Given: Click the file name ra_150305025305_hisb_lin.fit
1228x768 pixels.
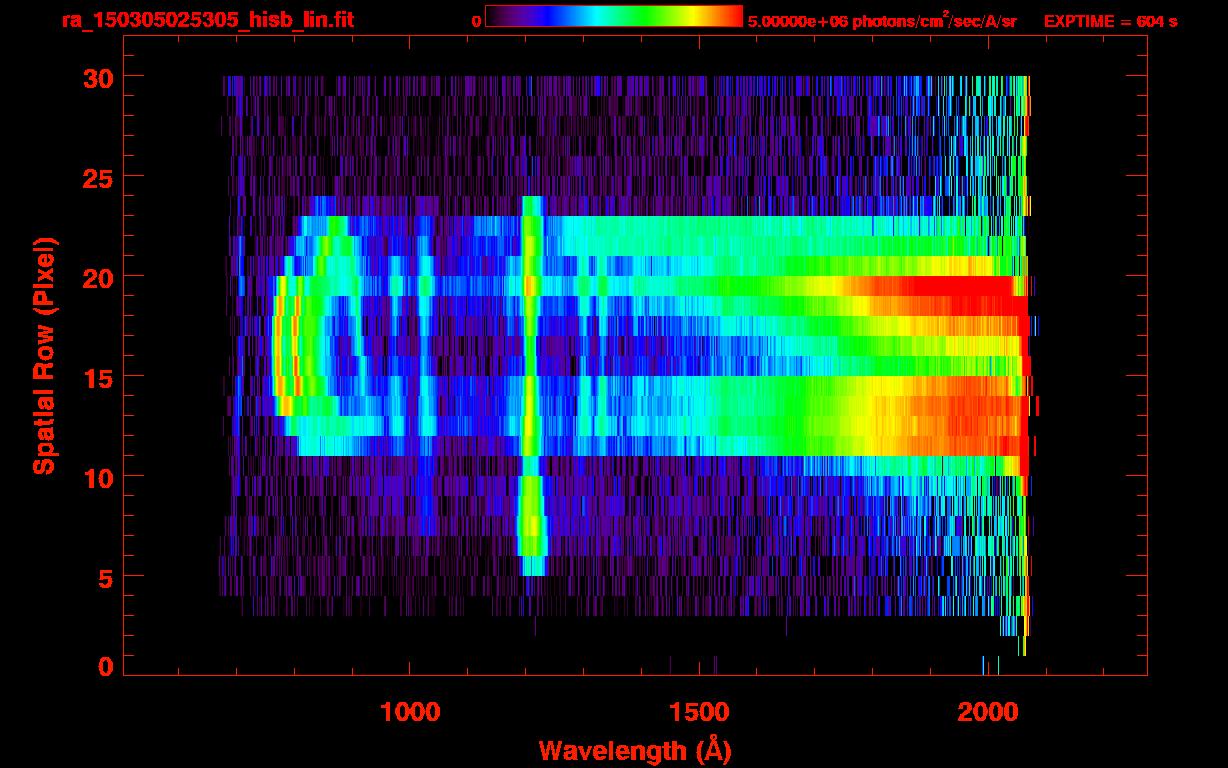Looking at the screenshot, I should coord(207,20).
